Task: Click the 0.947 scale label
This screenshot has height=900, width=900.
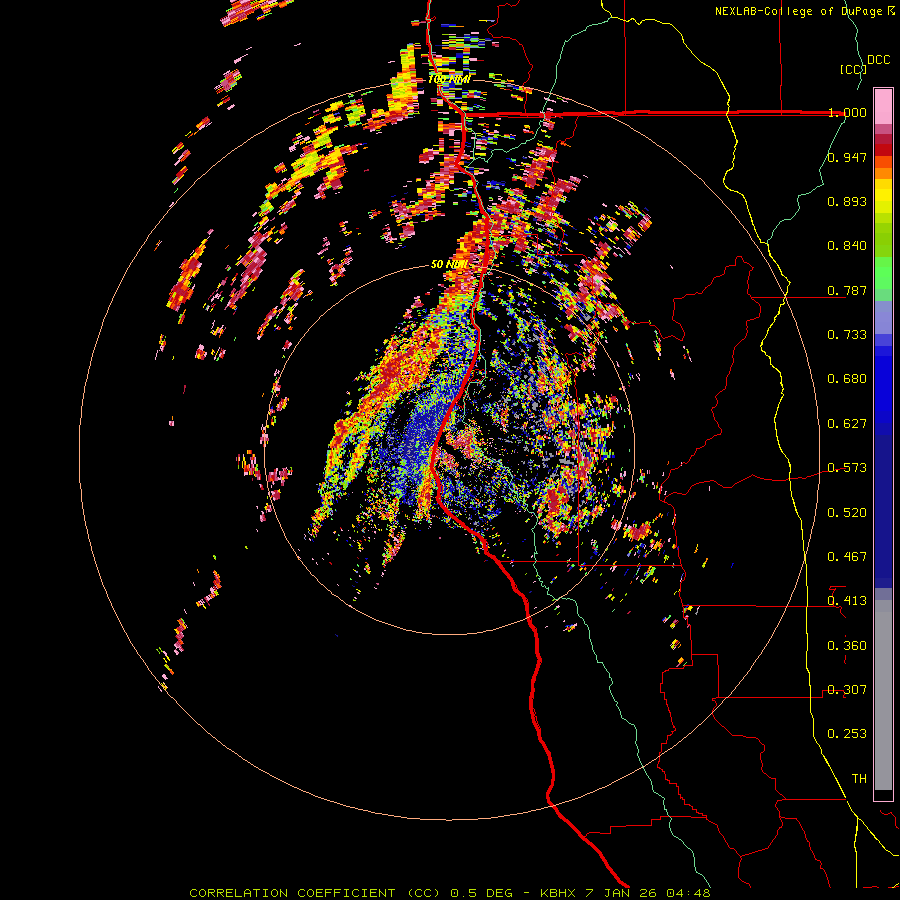Action: point(847,157)
